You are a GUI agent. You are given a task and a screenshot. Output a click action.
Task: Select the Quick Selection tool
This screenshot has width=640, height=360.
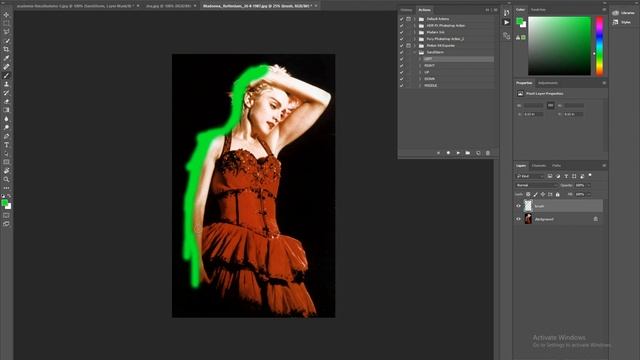[x=6, y=40]
